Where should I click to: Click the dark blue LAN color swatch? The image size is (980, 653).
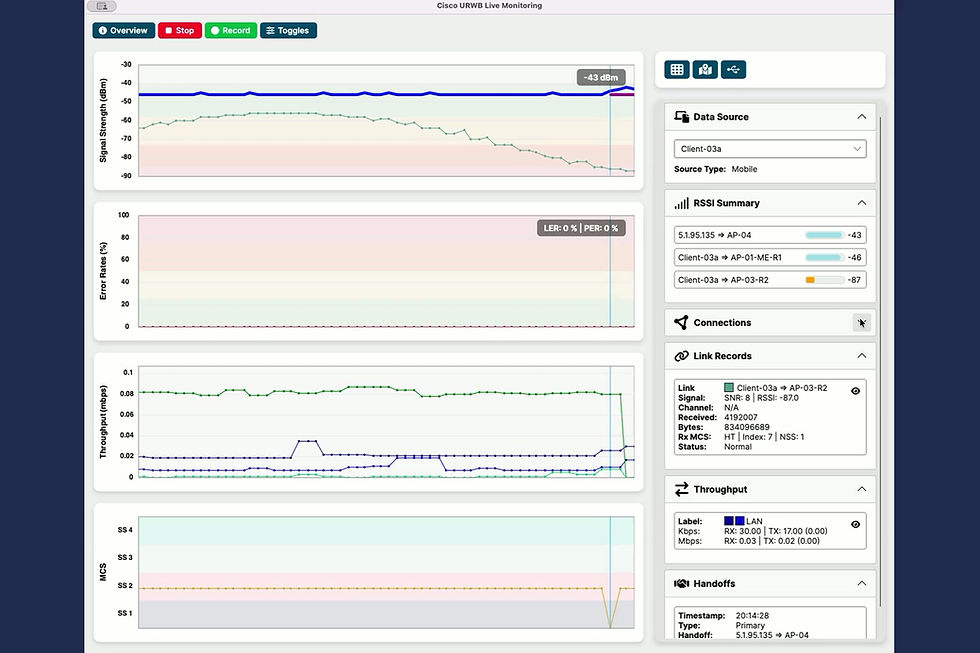(x=729, y=521)
